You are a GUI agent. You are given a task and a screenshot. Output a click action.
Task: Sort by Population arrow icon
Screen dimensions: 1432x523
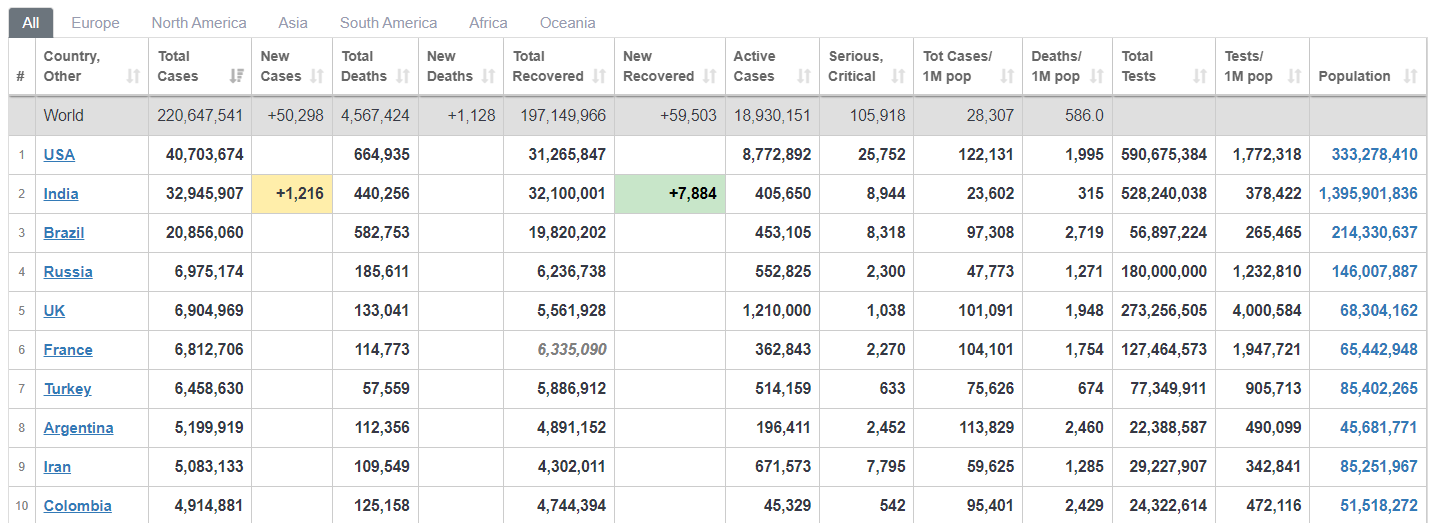1411,76
